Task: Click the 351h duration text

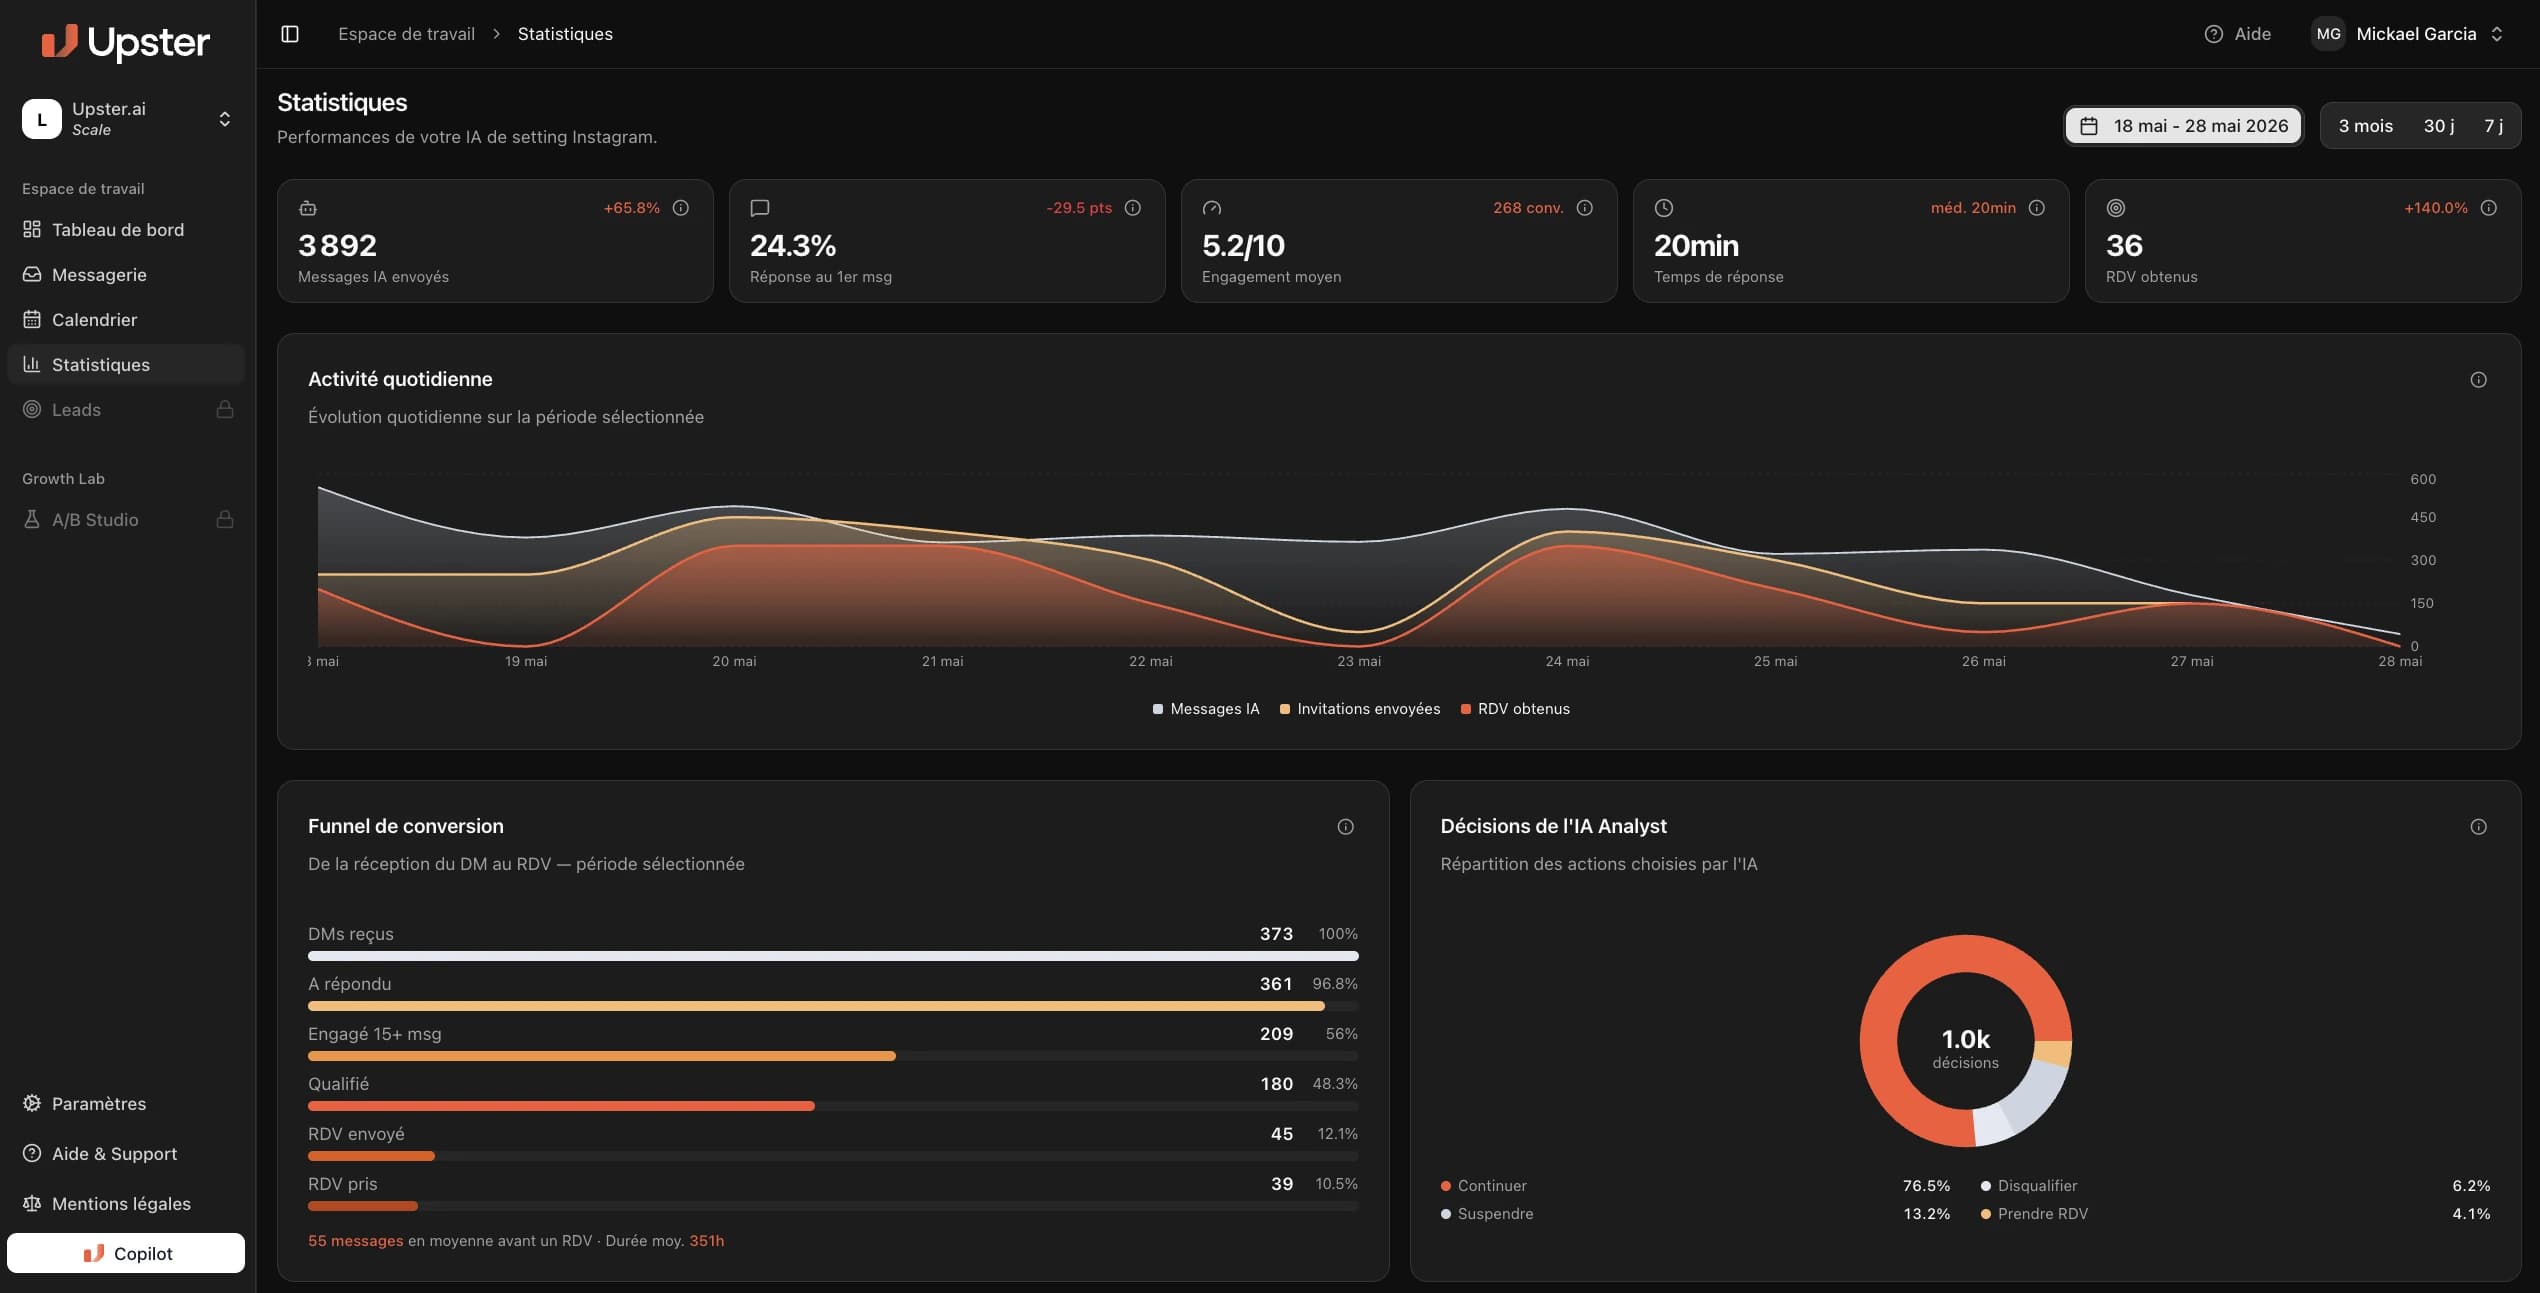Action: click(706, 1241)
